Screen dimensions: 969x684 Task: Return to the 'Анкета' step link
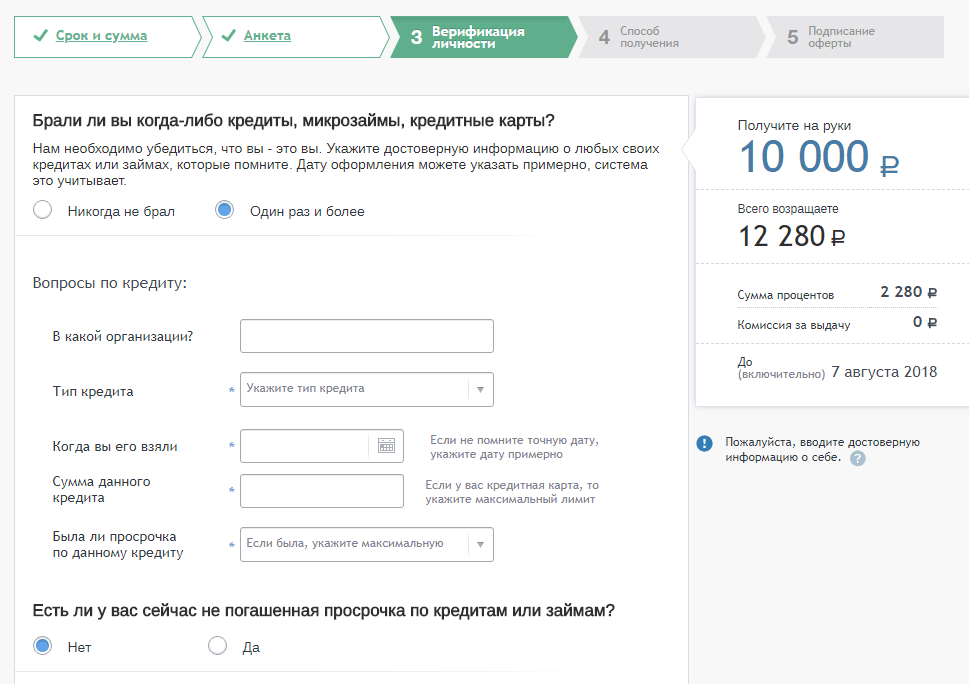267,36
